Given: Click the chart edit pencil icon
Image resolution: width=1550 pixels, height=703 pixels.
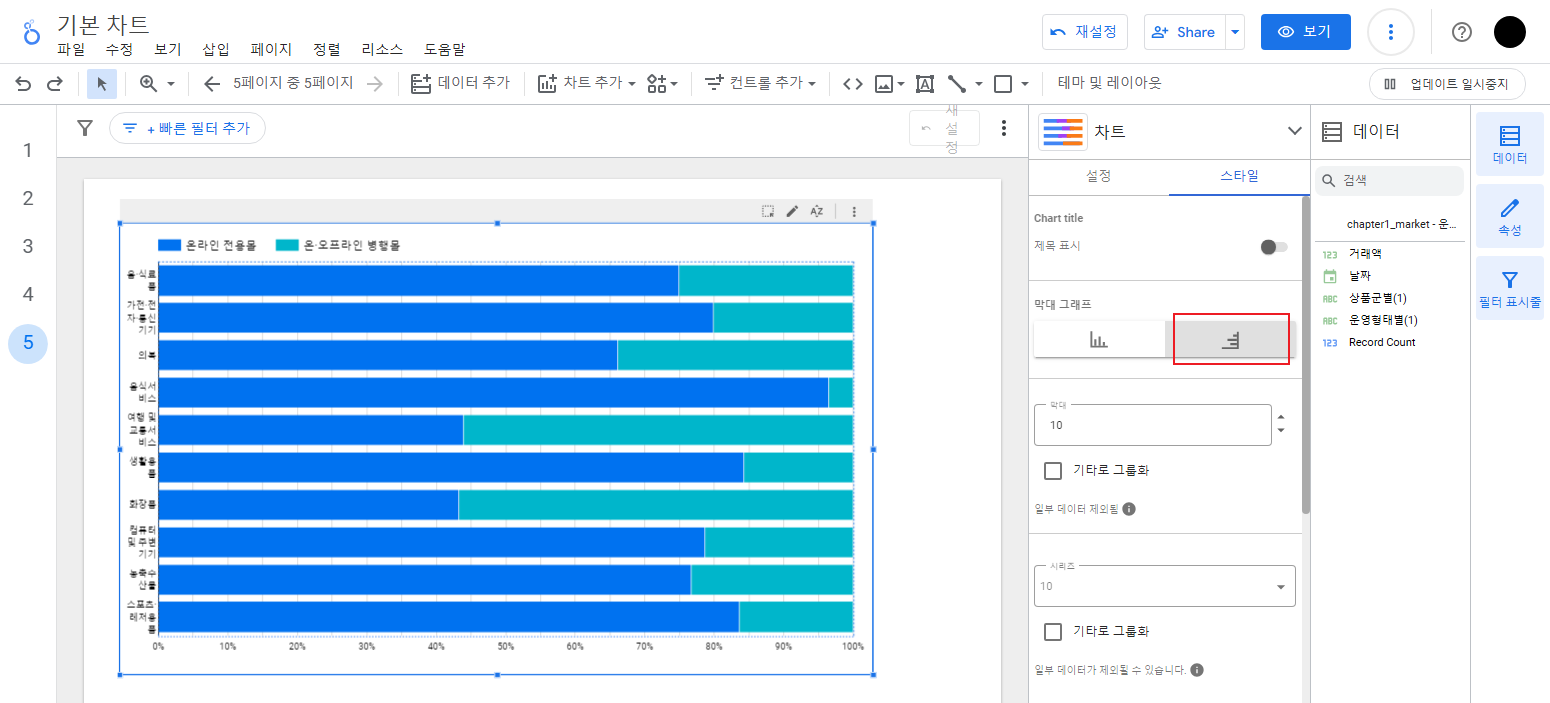Looking at the screenshot, I should pyautogui.click(x=792, y=211).
